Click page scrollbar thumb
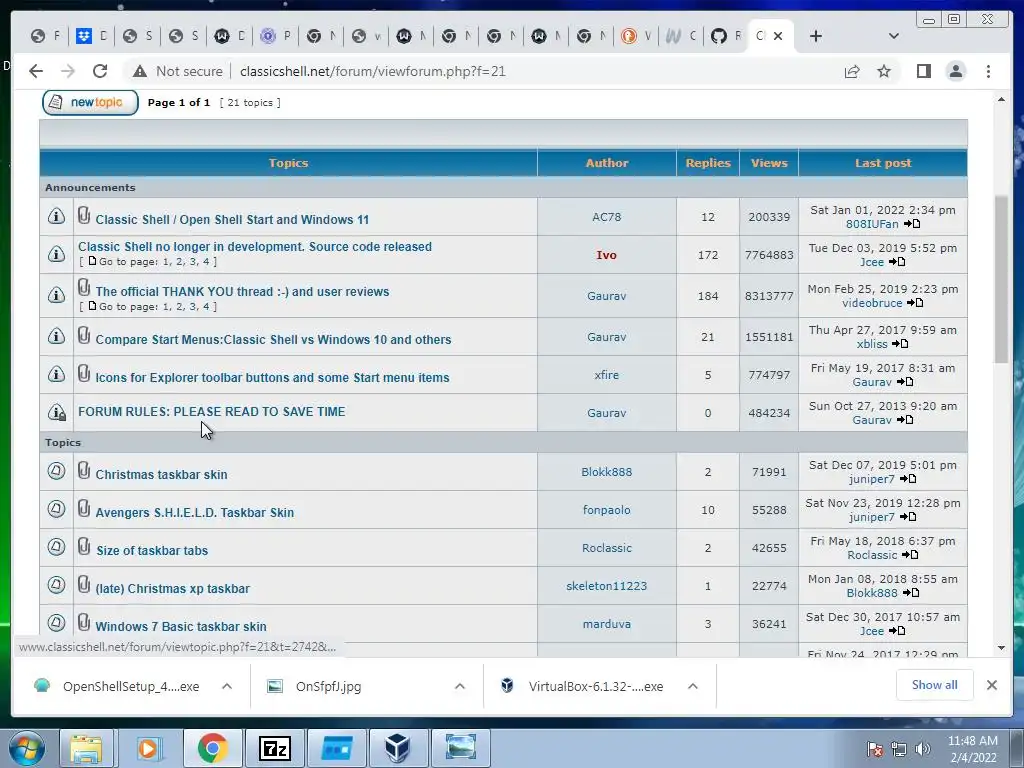The width and height of the screenshot is (1024, 768). 1000,280
